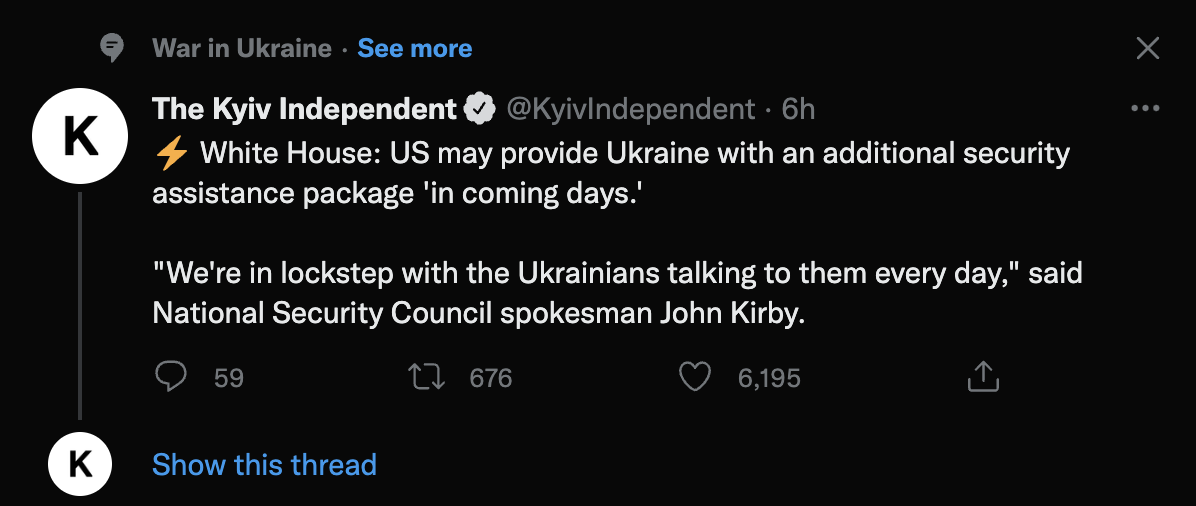
Task: Open the tweet's 6h timestamp
Action: click(798, 108)
